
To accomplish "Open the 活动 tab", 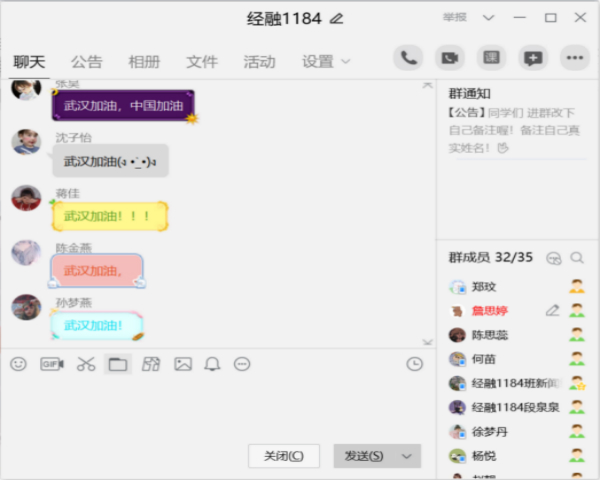I will tap(259, 61).
